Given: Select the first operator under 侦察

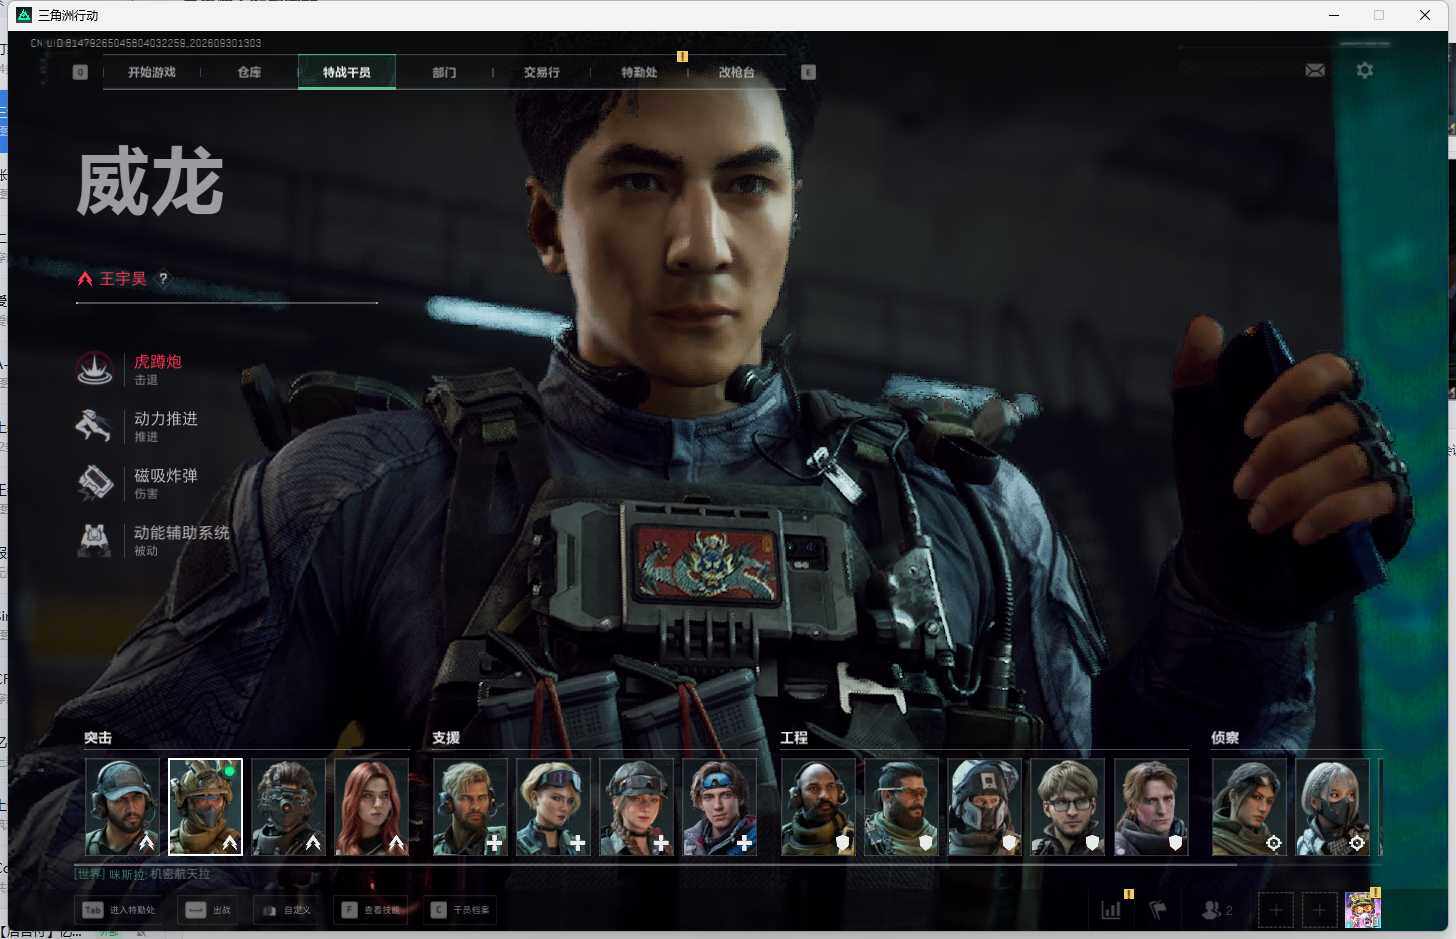Looking at the screenshot, I should (1249, 807).
